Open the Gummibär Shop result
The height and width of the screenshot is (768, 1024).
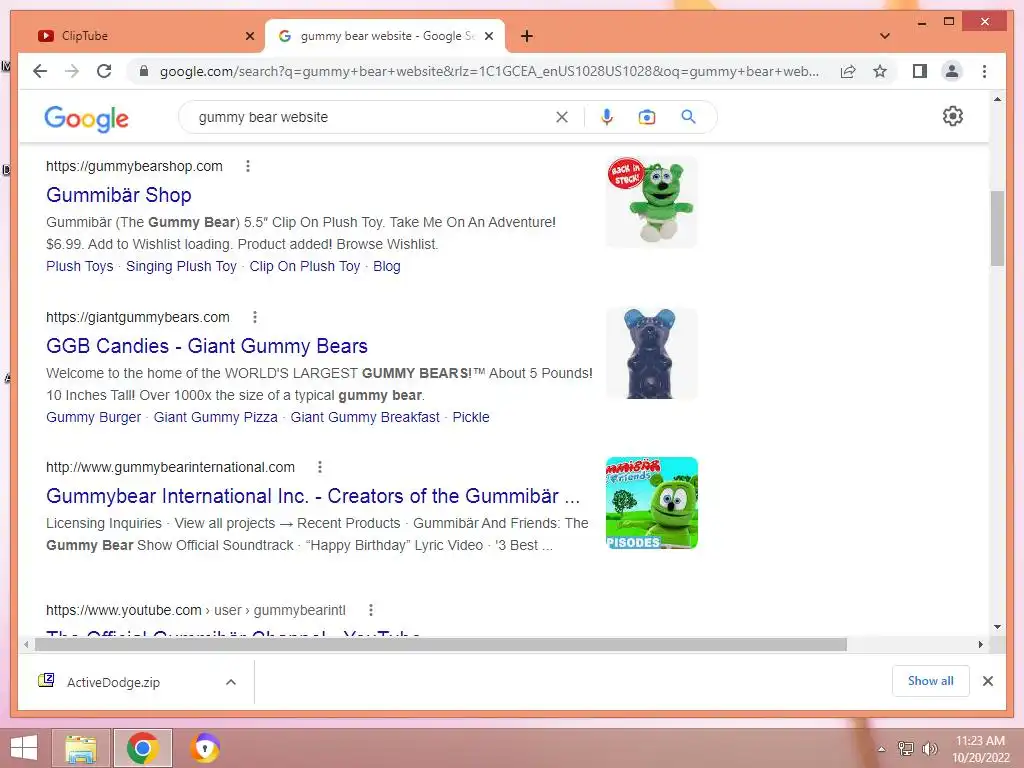coord(119,195)
